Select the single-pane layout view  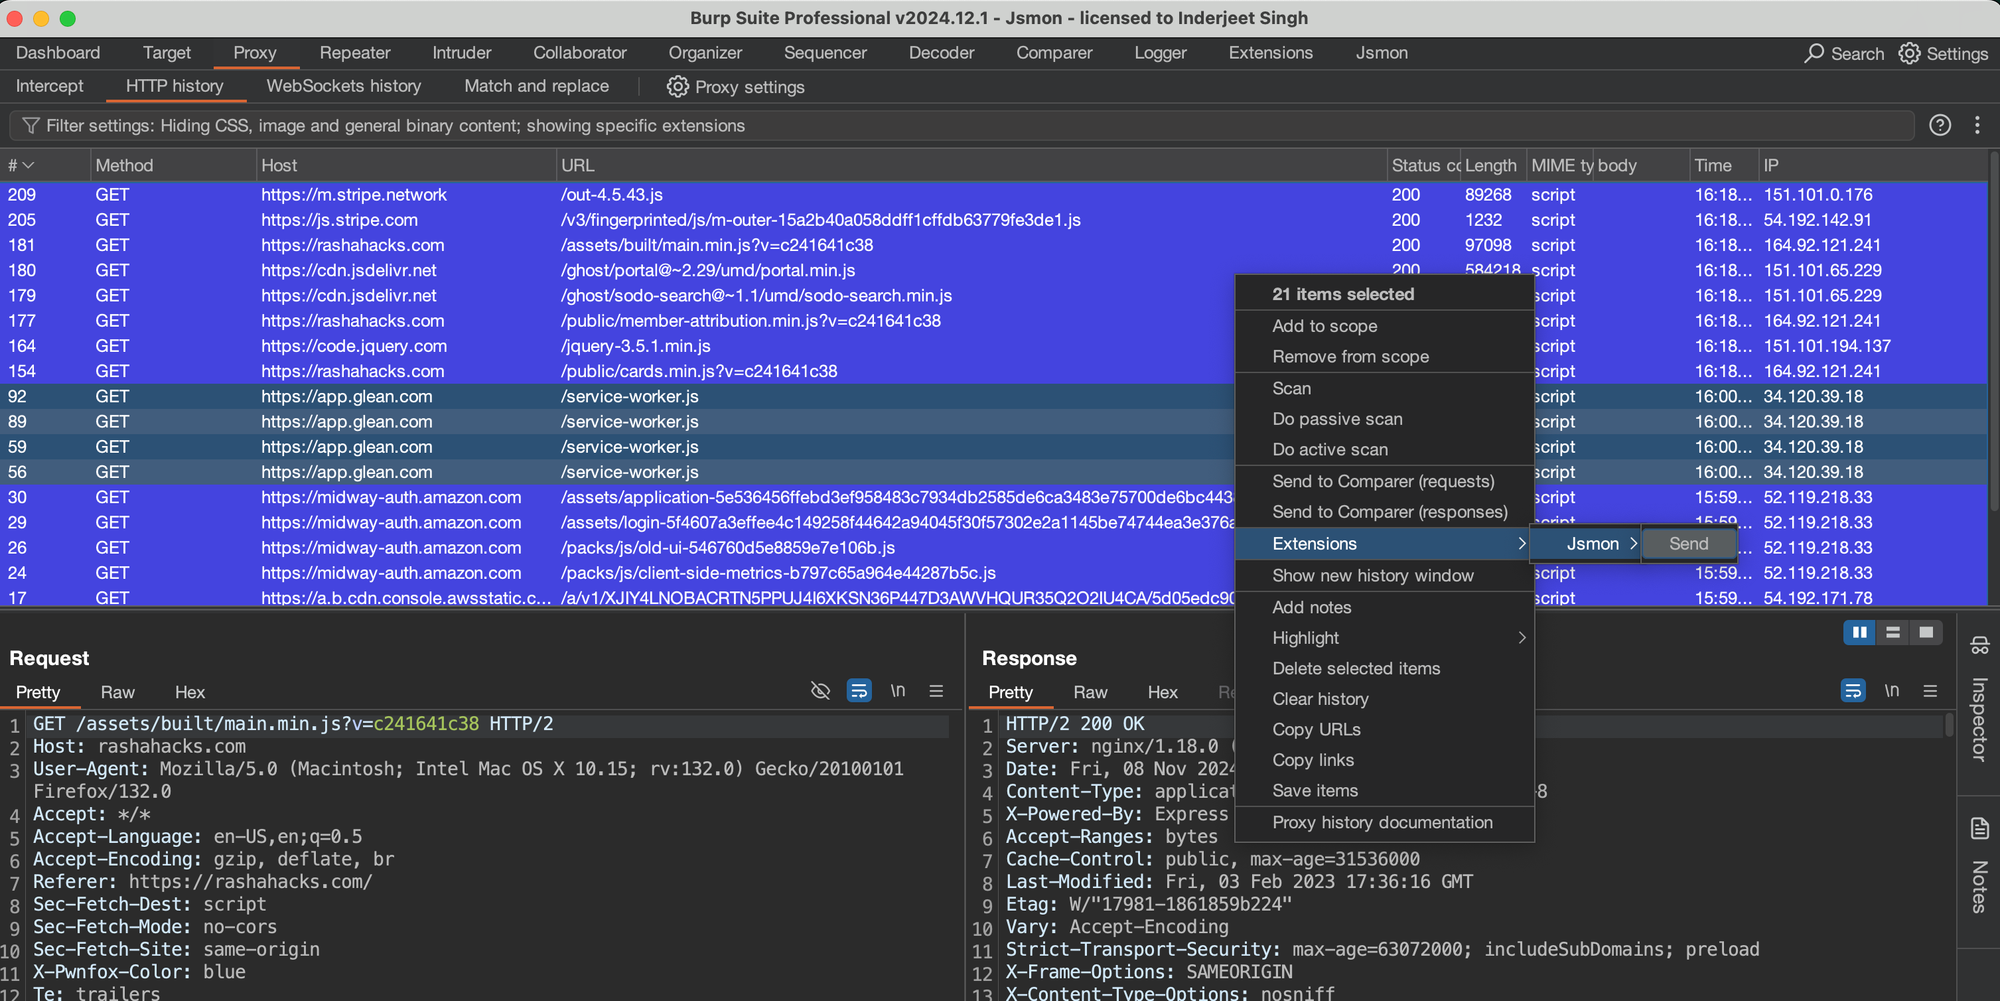[1926, 632]
